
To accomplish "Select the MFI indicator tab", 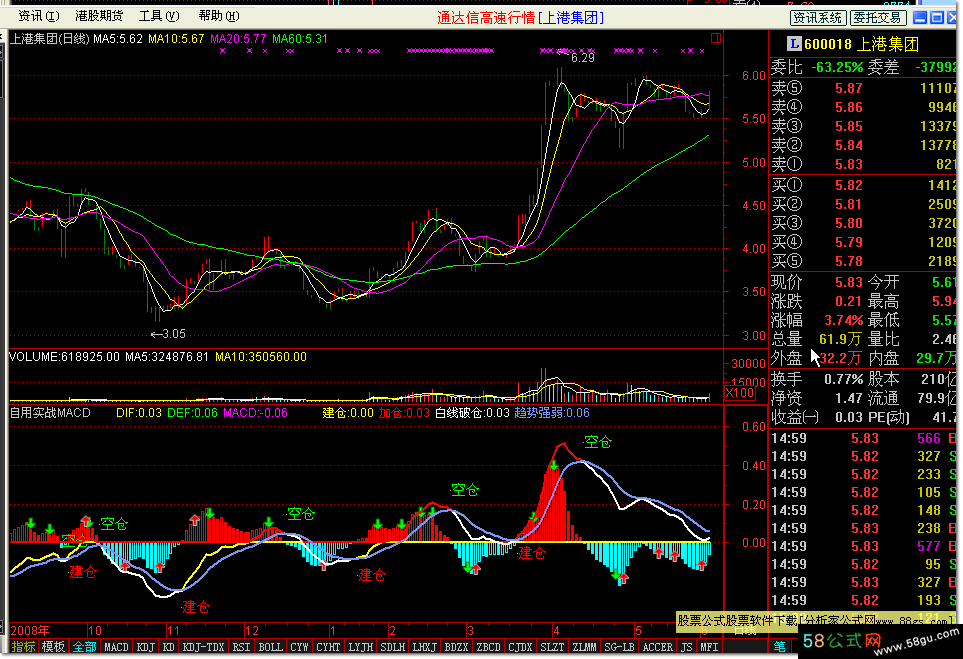I will 709,647.
